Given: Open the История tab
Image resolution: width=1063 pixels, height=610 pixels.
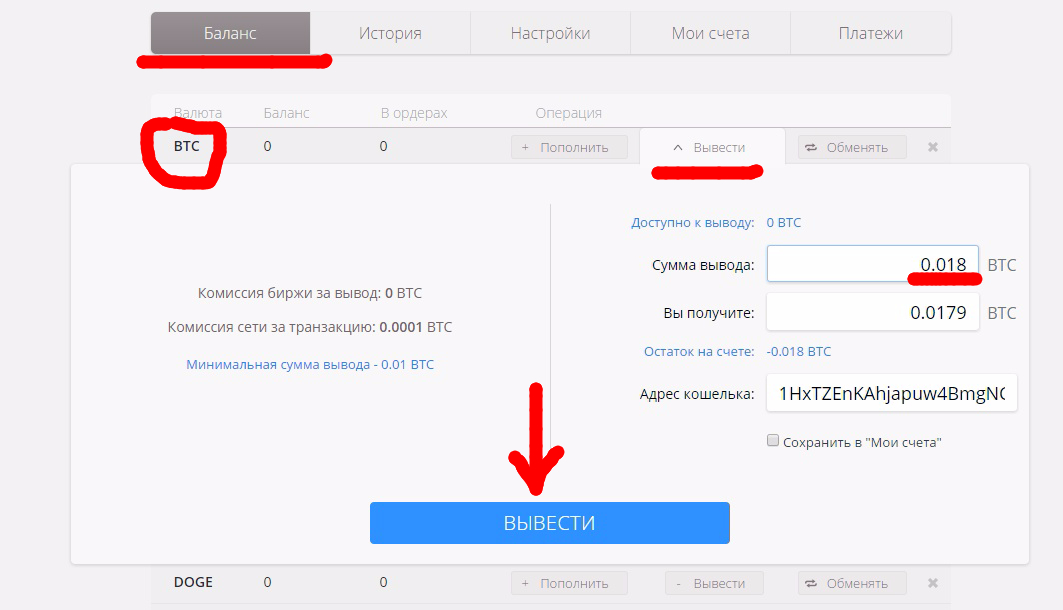Looking at the screenshot, I should pyautogui.click(x=390, y=33).
